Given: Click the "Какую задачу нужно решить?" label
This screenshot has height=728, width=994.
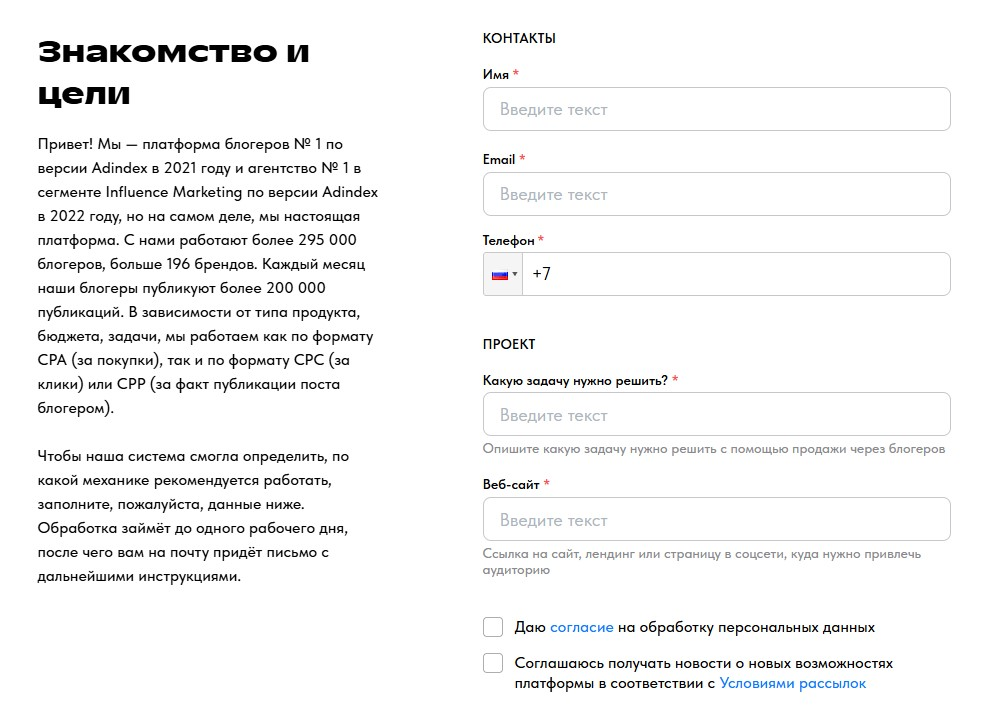Looking at the screenshot, I should [x=575, y=380].
